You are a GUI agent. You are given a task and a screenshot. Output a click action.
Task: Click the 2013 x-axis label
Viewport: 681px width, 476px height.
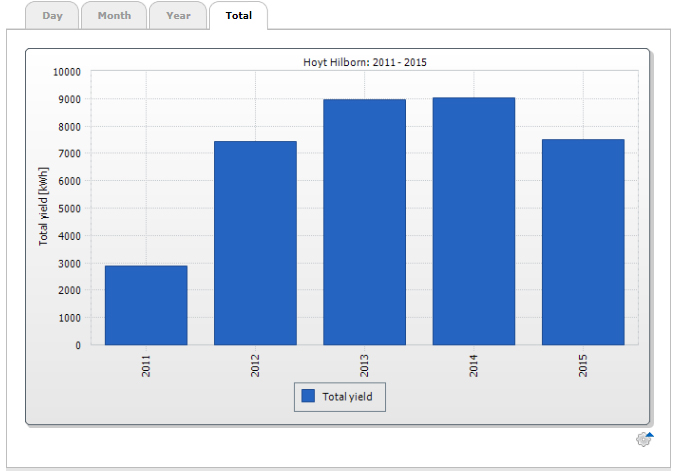coord(364,365)
